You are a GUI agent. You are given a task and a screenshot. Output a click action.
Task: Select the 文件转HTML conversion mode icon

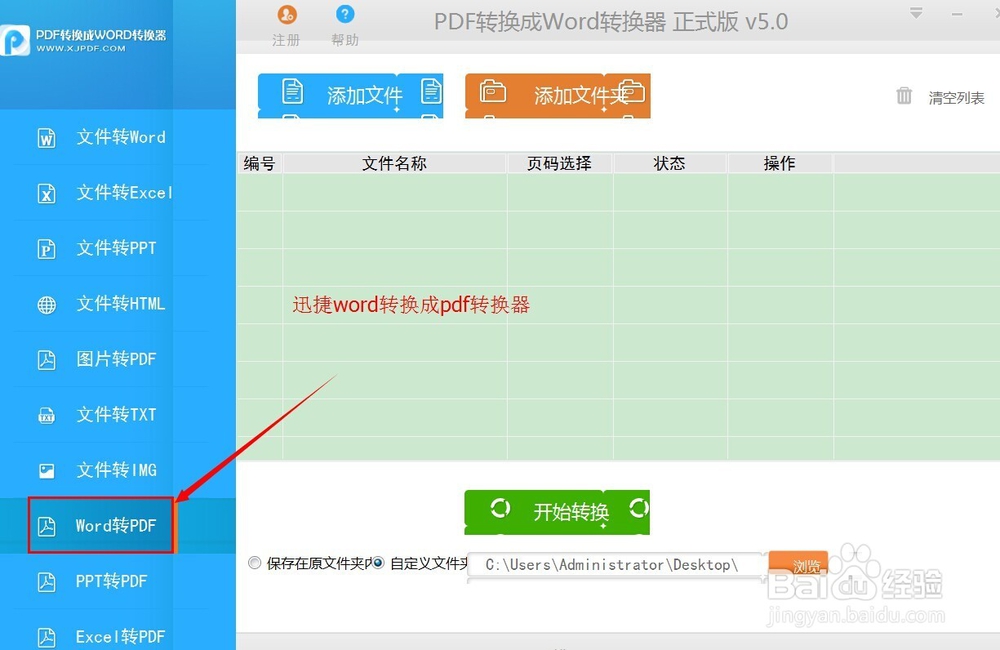47,303
